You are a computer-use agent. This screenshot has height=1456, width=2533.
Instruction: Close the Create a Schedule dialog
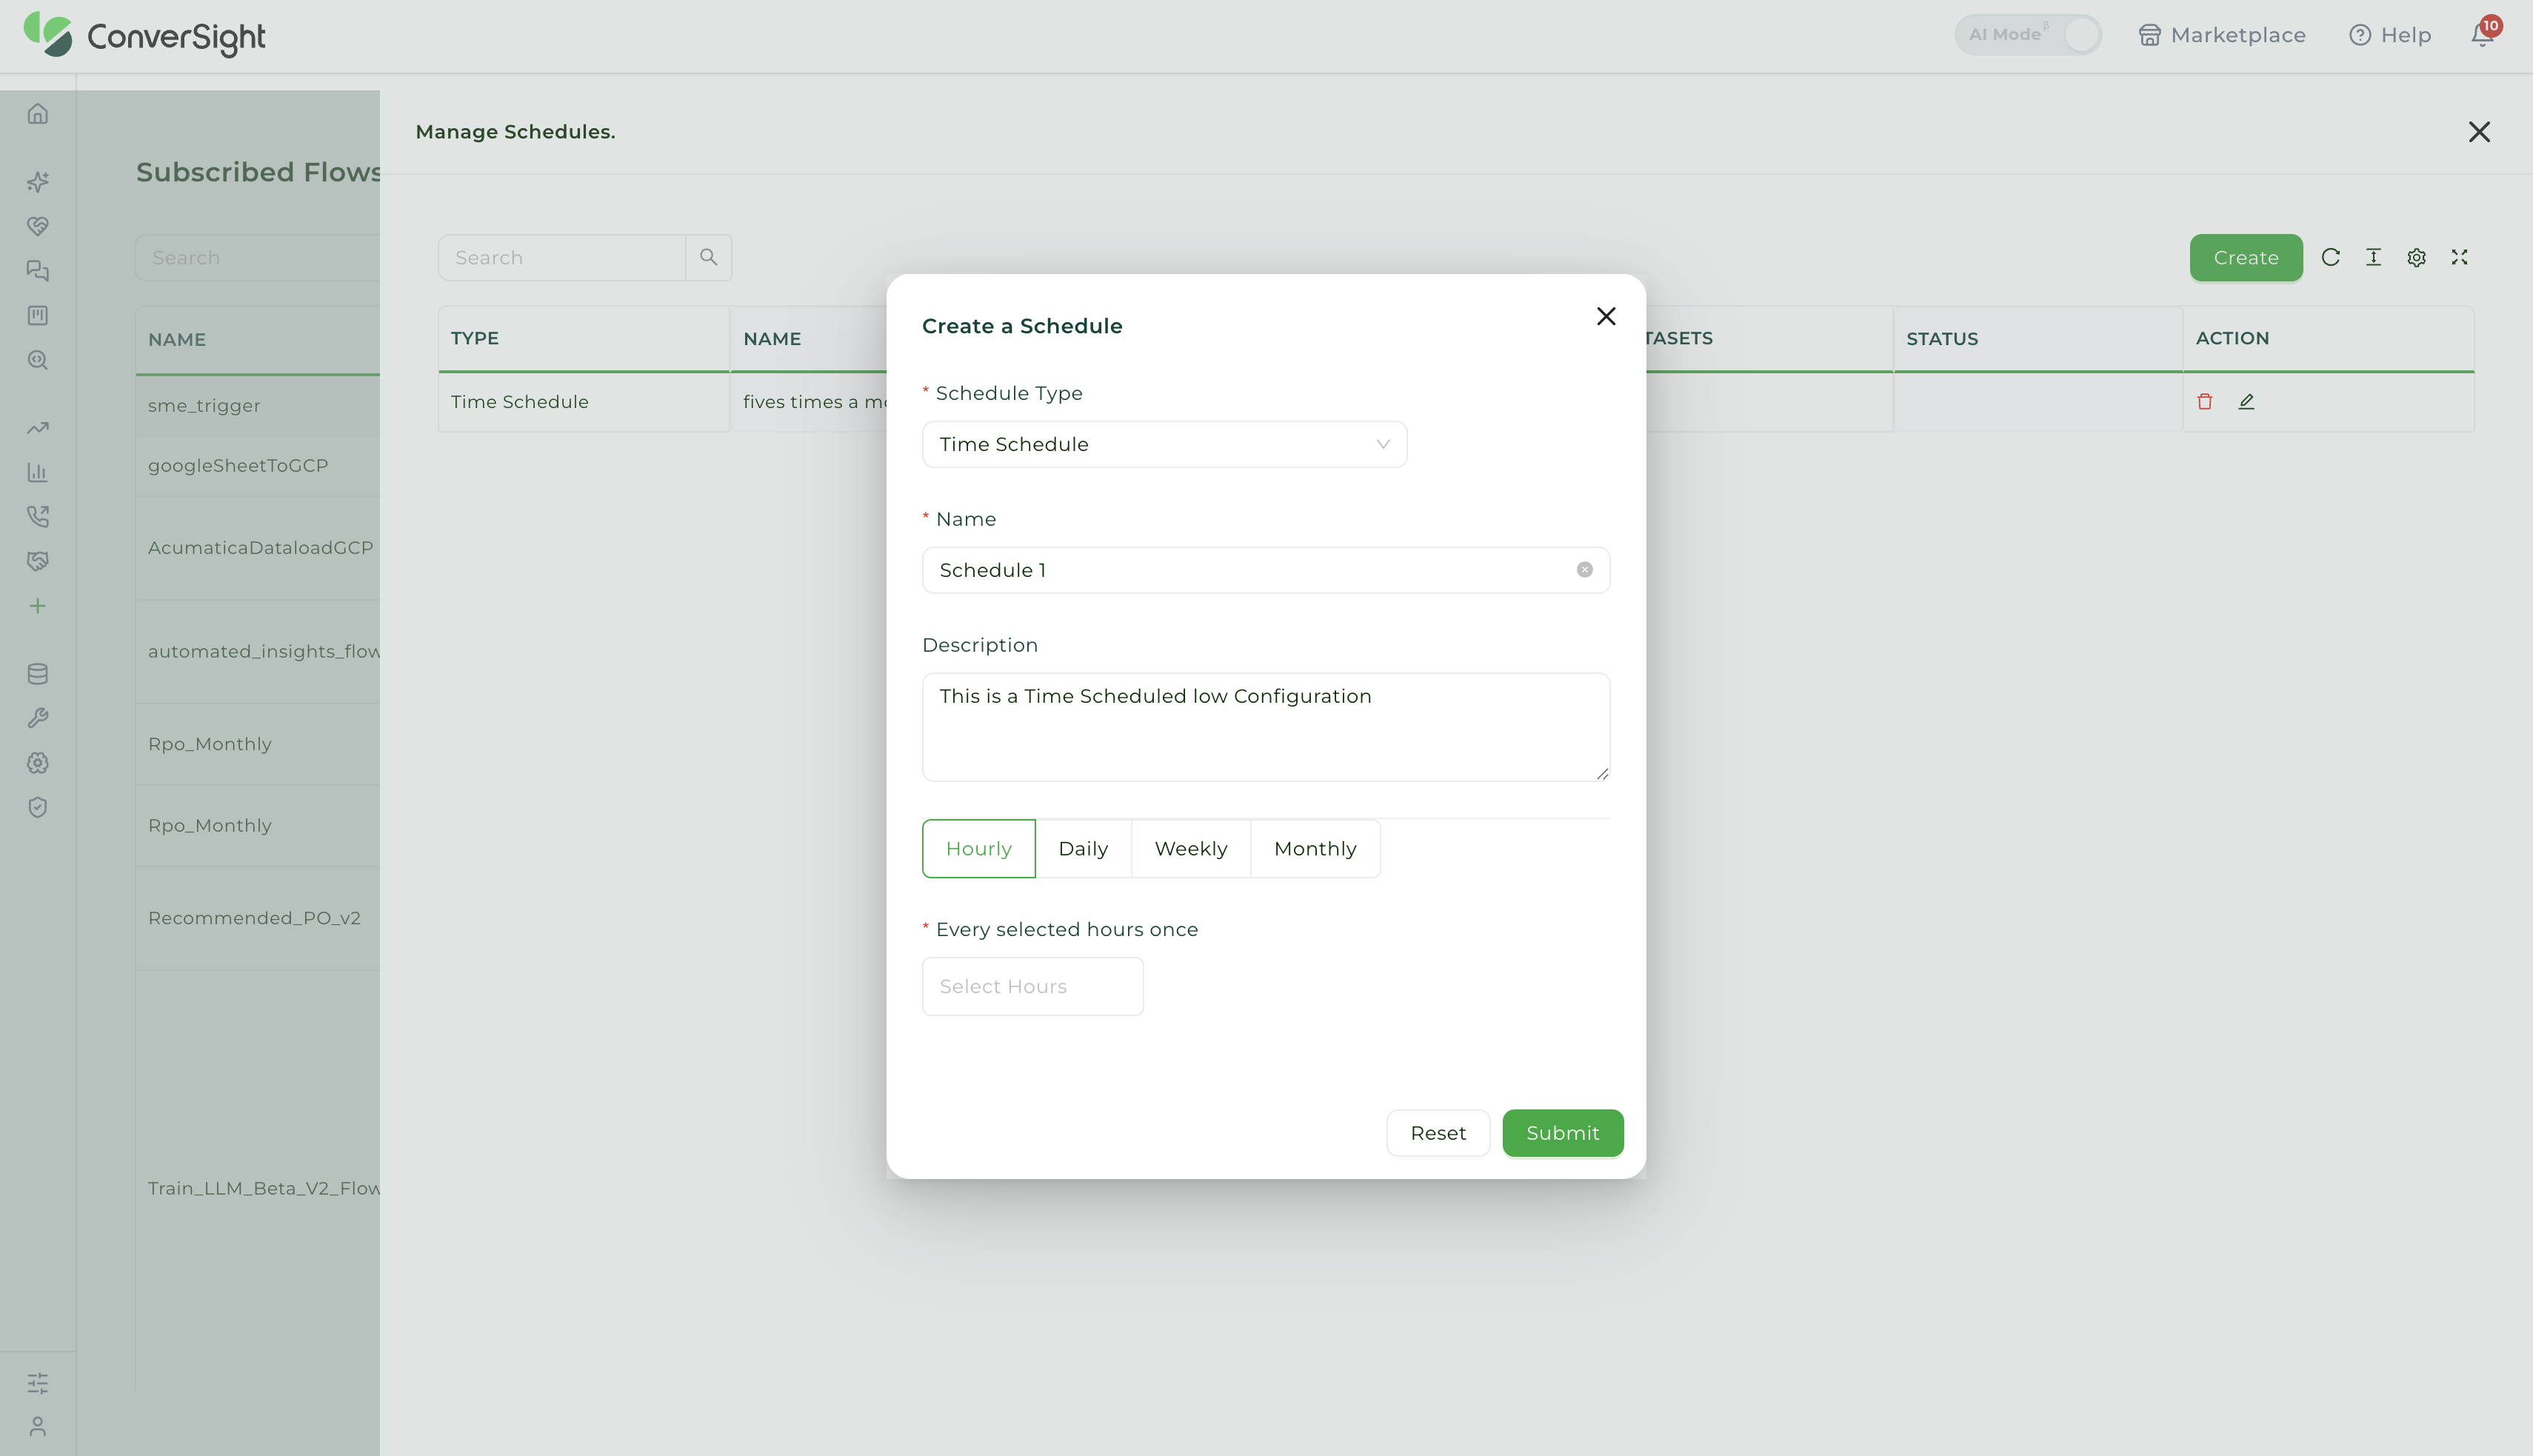(1606, 316)
